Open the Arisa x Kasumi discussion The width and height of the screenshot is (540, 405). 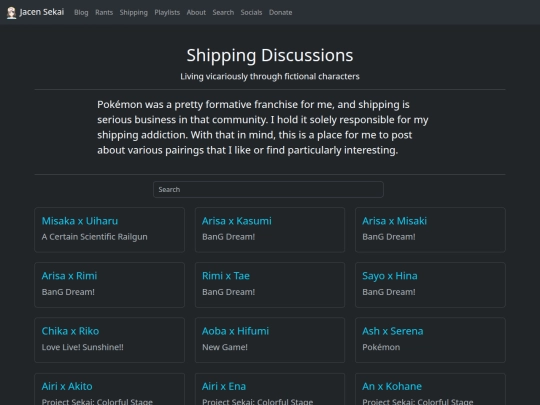coord(237,221)
